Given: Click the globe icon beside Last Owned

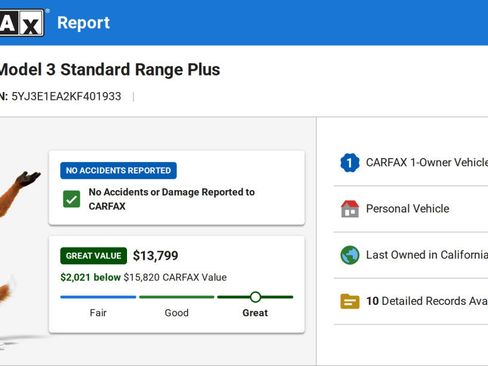Looking at the screenshot, I should tap(350, 255).
